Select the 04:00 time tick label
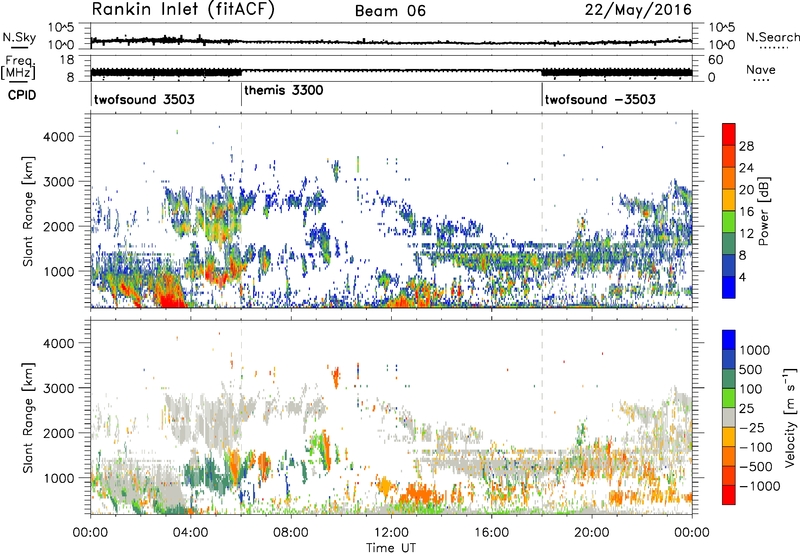The image size is (800, 554). 190,533
